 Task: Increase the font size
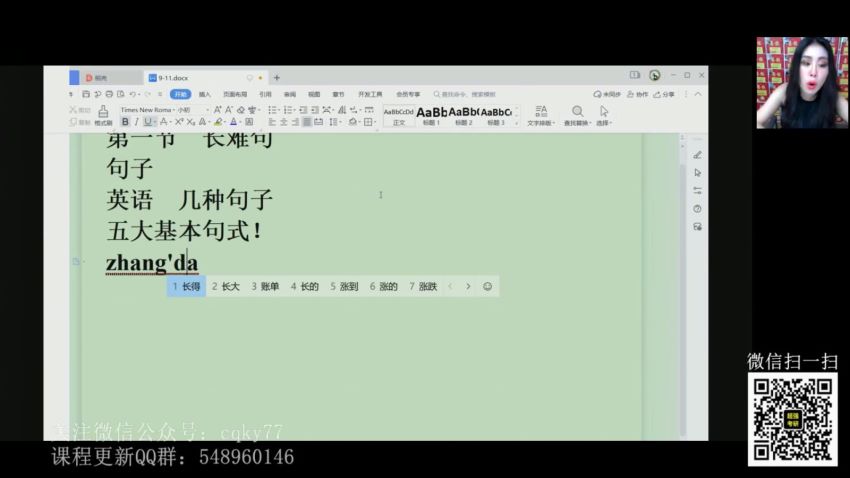pos(217,110)
